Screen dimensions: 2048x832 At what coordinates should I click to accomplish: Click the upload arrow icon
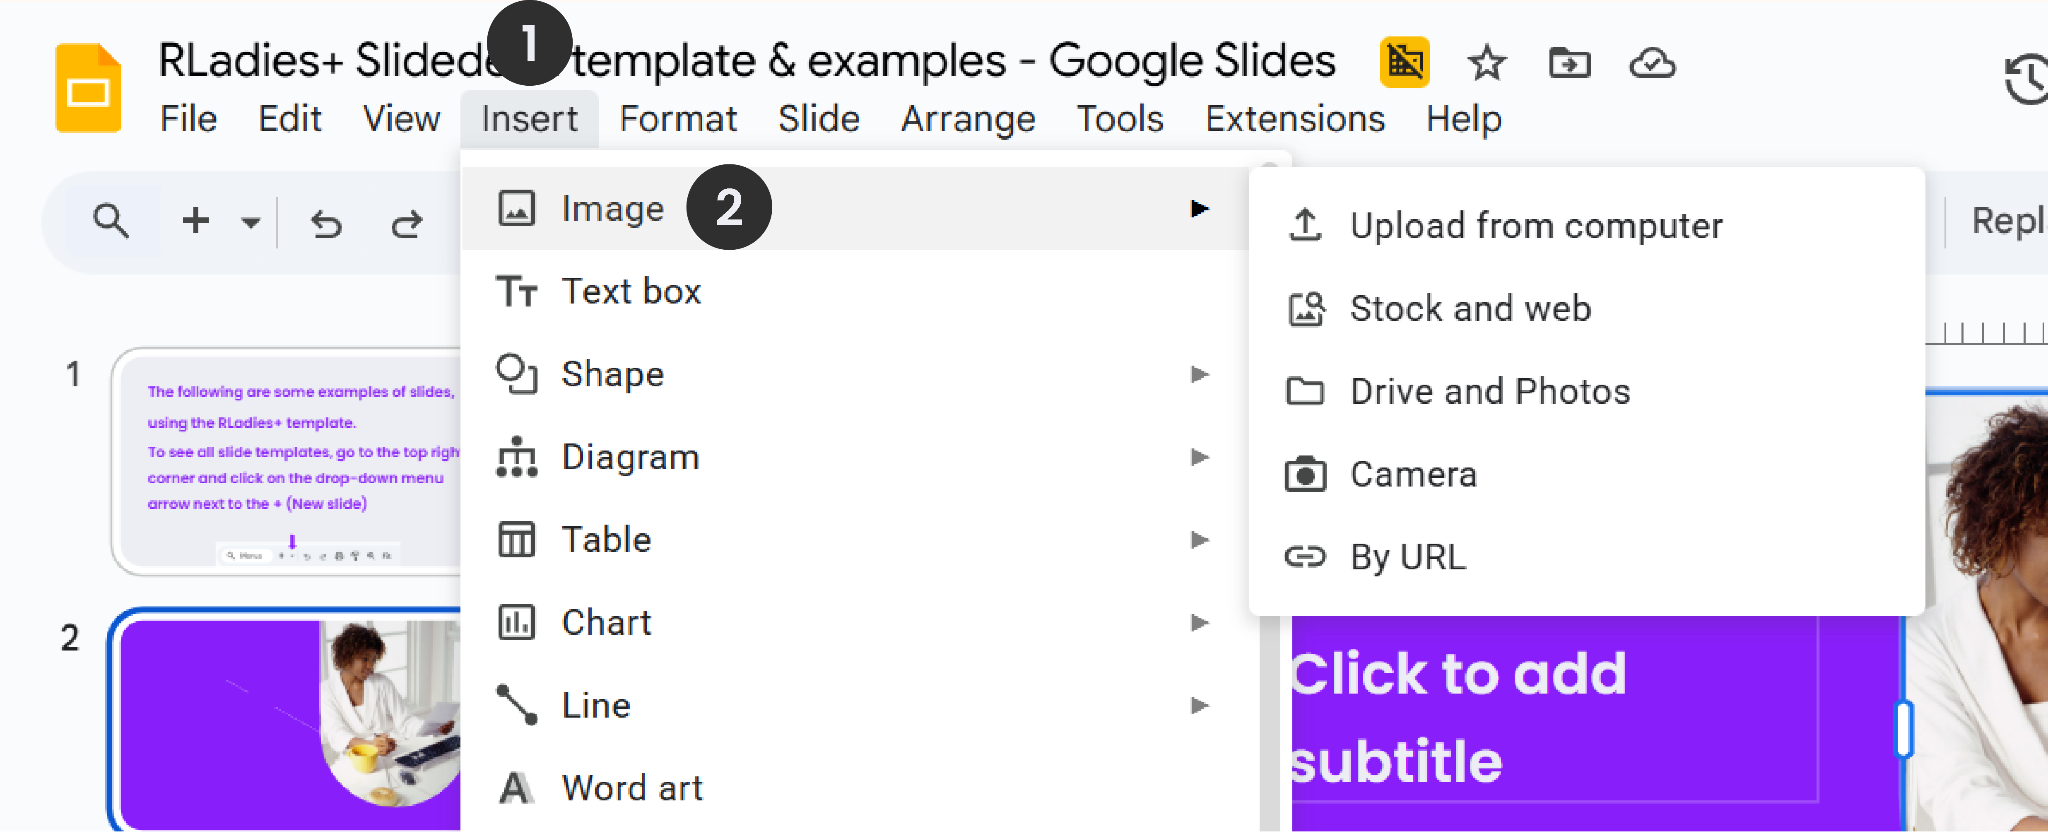1305,225
